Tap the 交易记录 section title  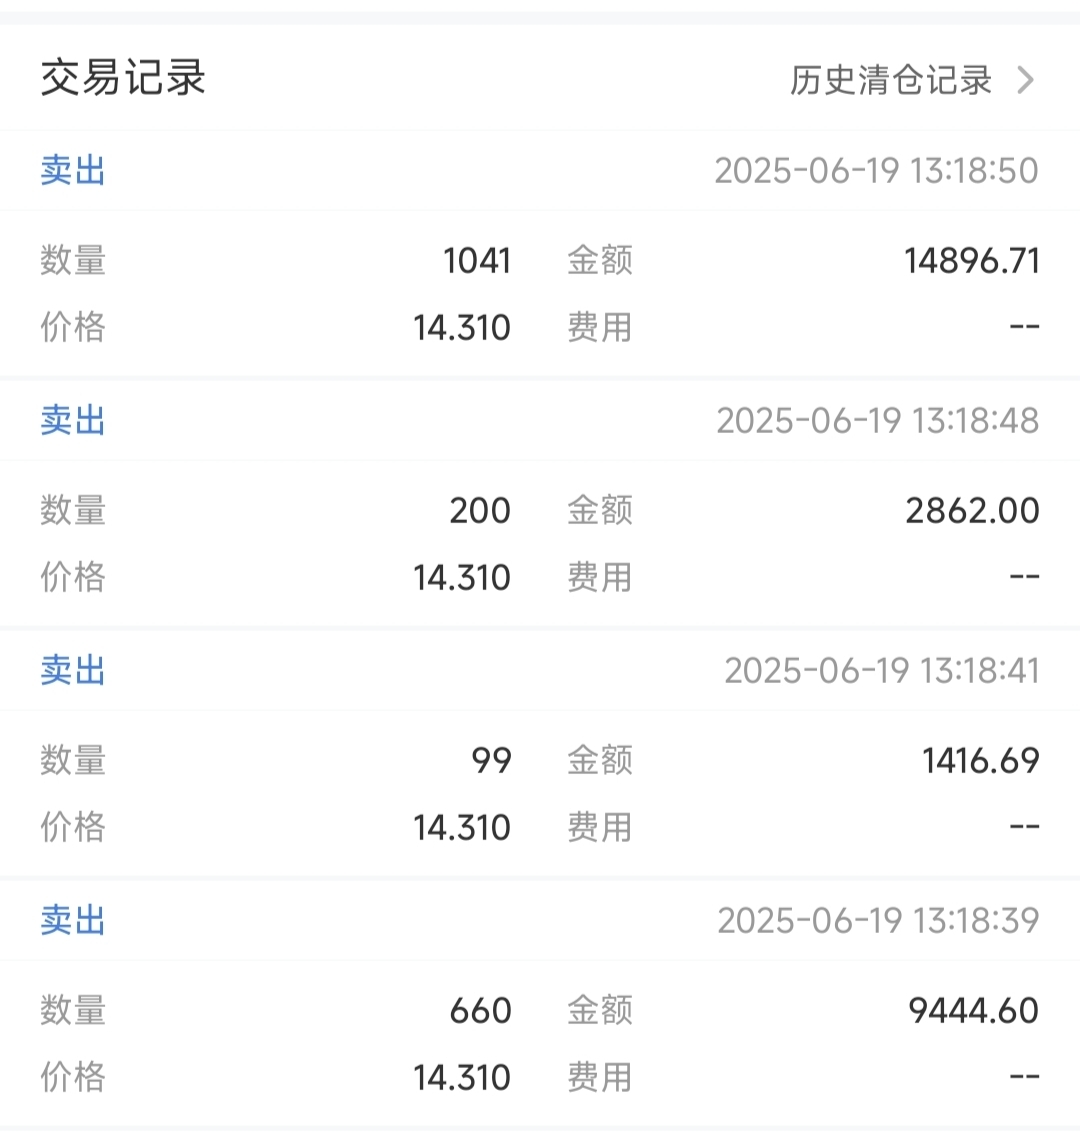tap(123, 77)
